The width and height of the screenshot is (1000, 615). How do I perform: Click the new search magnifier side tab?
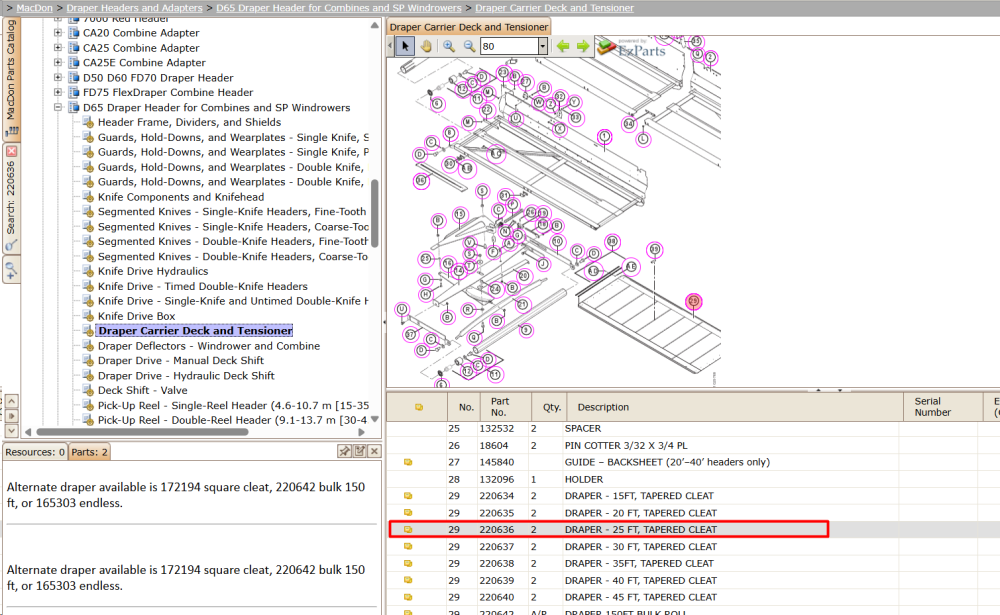coord(11,270)
